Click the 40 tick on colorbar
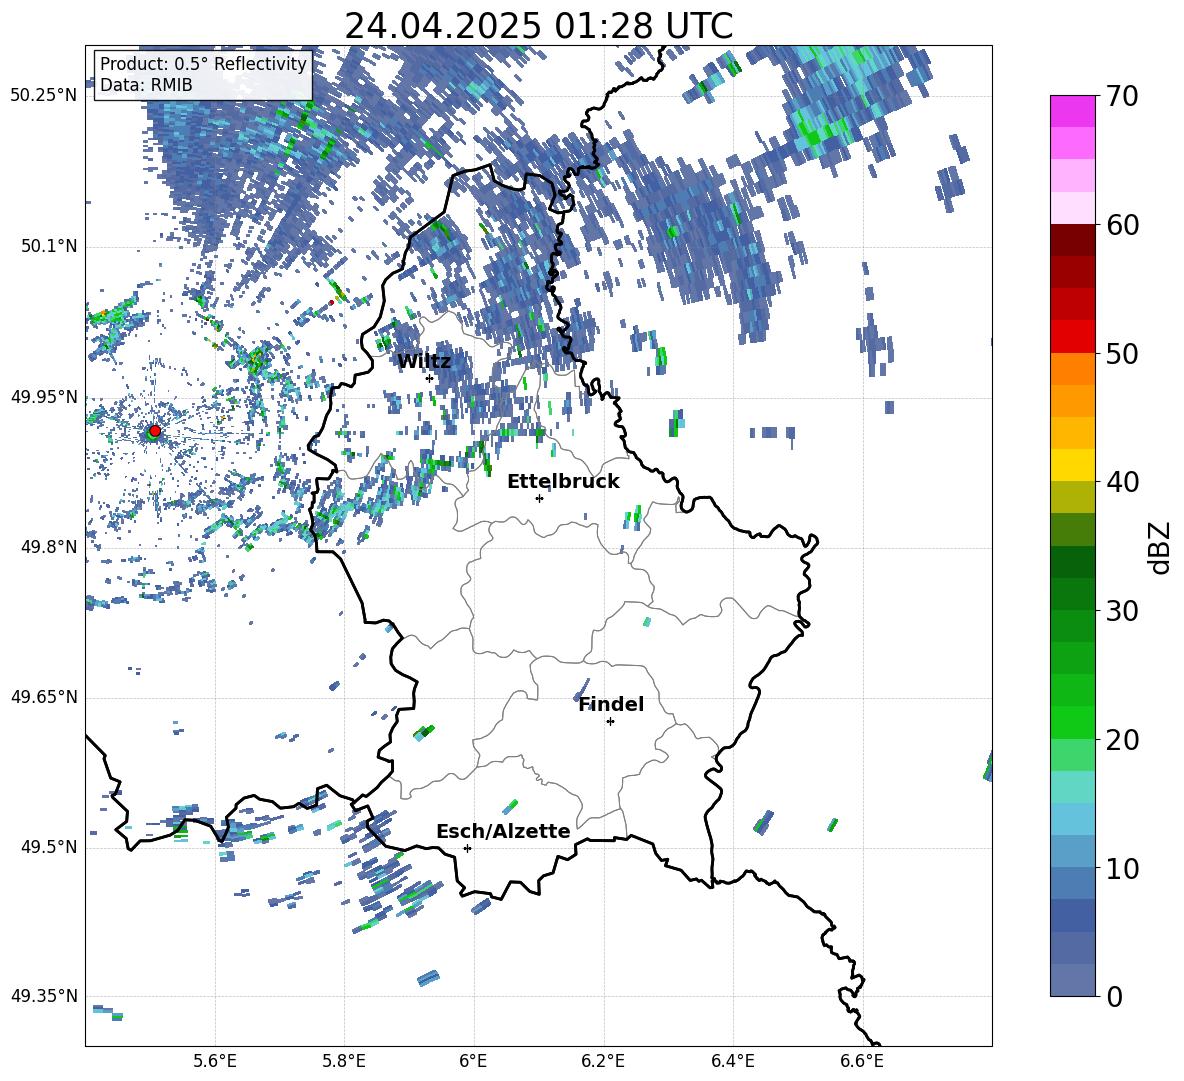Screen dimensions: 1184x1081 pos(1122,482)
